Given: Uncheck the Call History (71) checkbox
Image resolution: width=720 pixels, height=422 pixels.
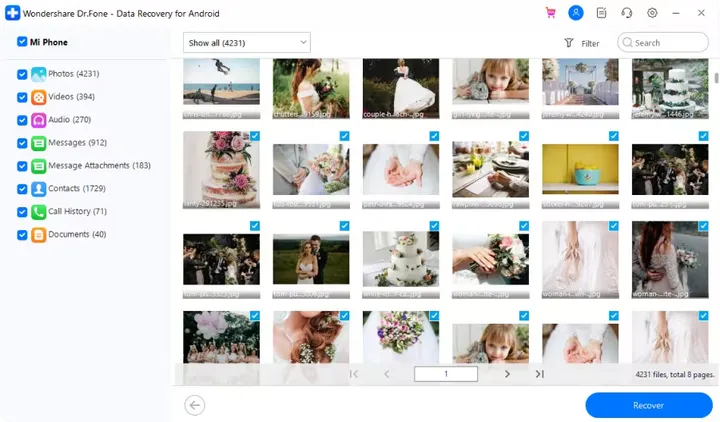Looking at the screenshot, I should point(22,212).
